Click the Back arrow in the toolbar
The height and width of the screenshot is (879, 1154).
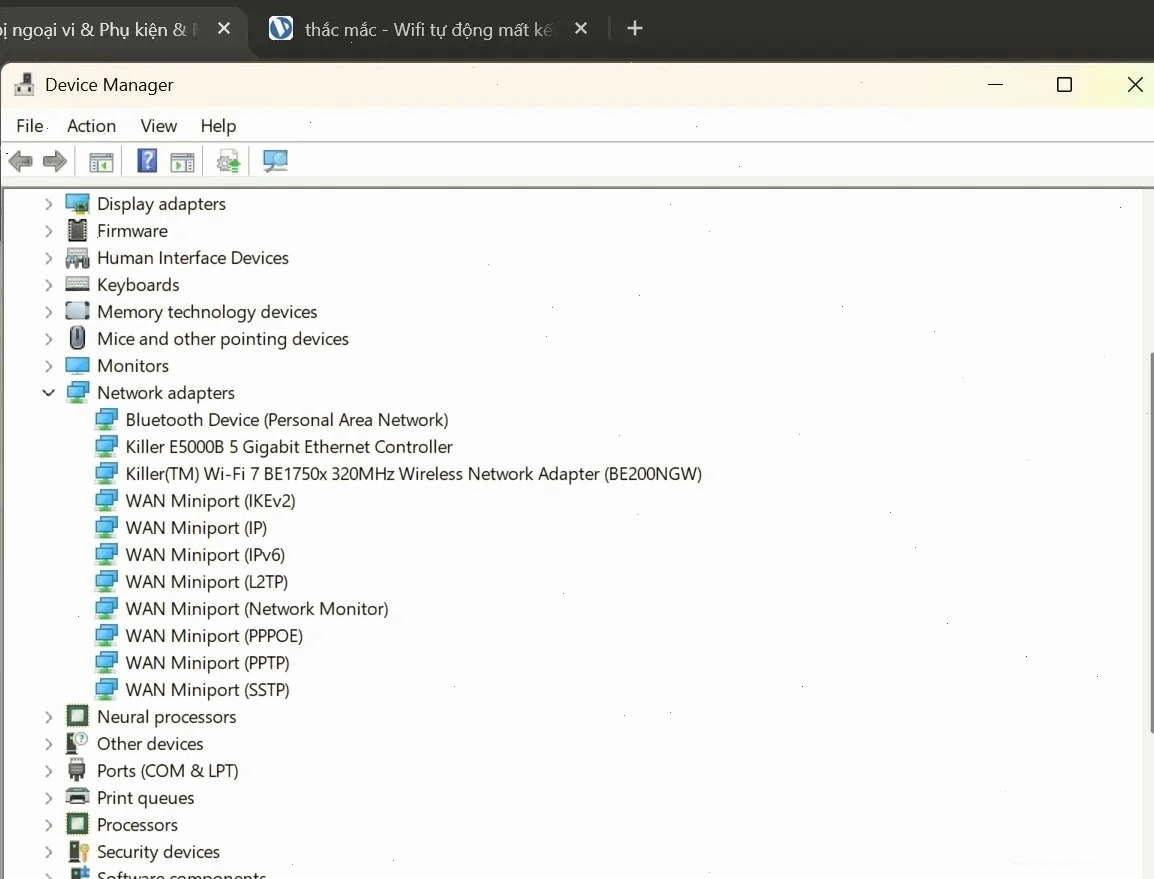[21, 160]
